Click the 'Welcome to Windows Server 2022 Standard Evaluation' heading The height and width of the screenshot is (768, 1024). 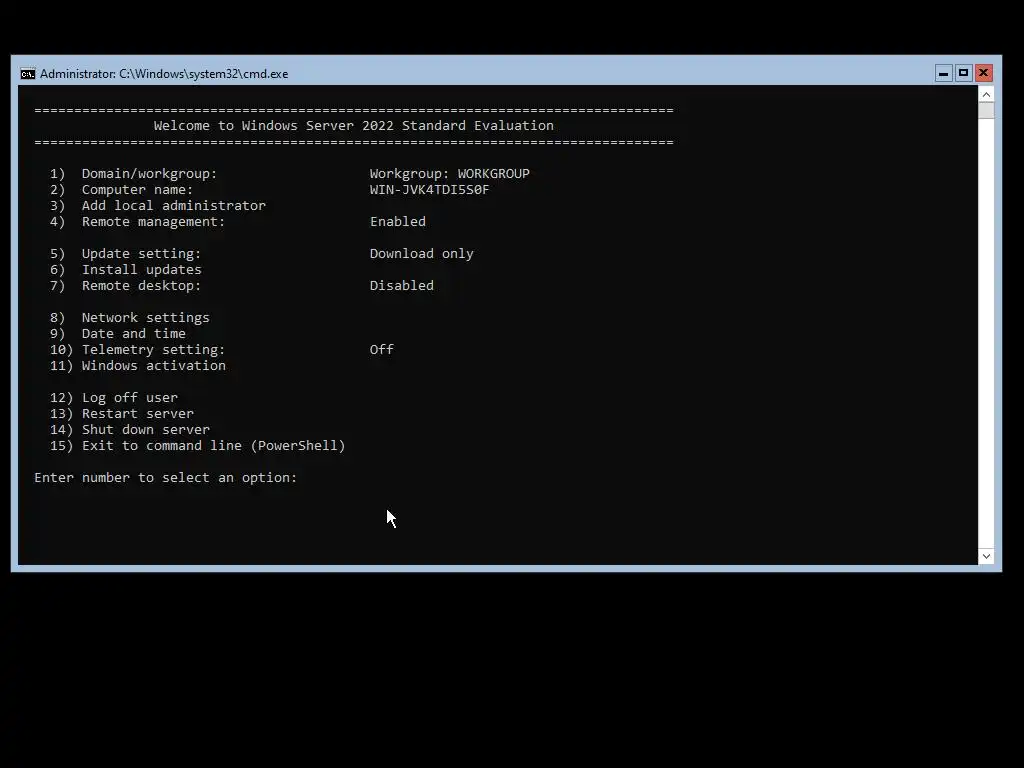pos(353,125)
